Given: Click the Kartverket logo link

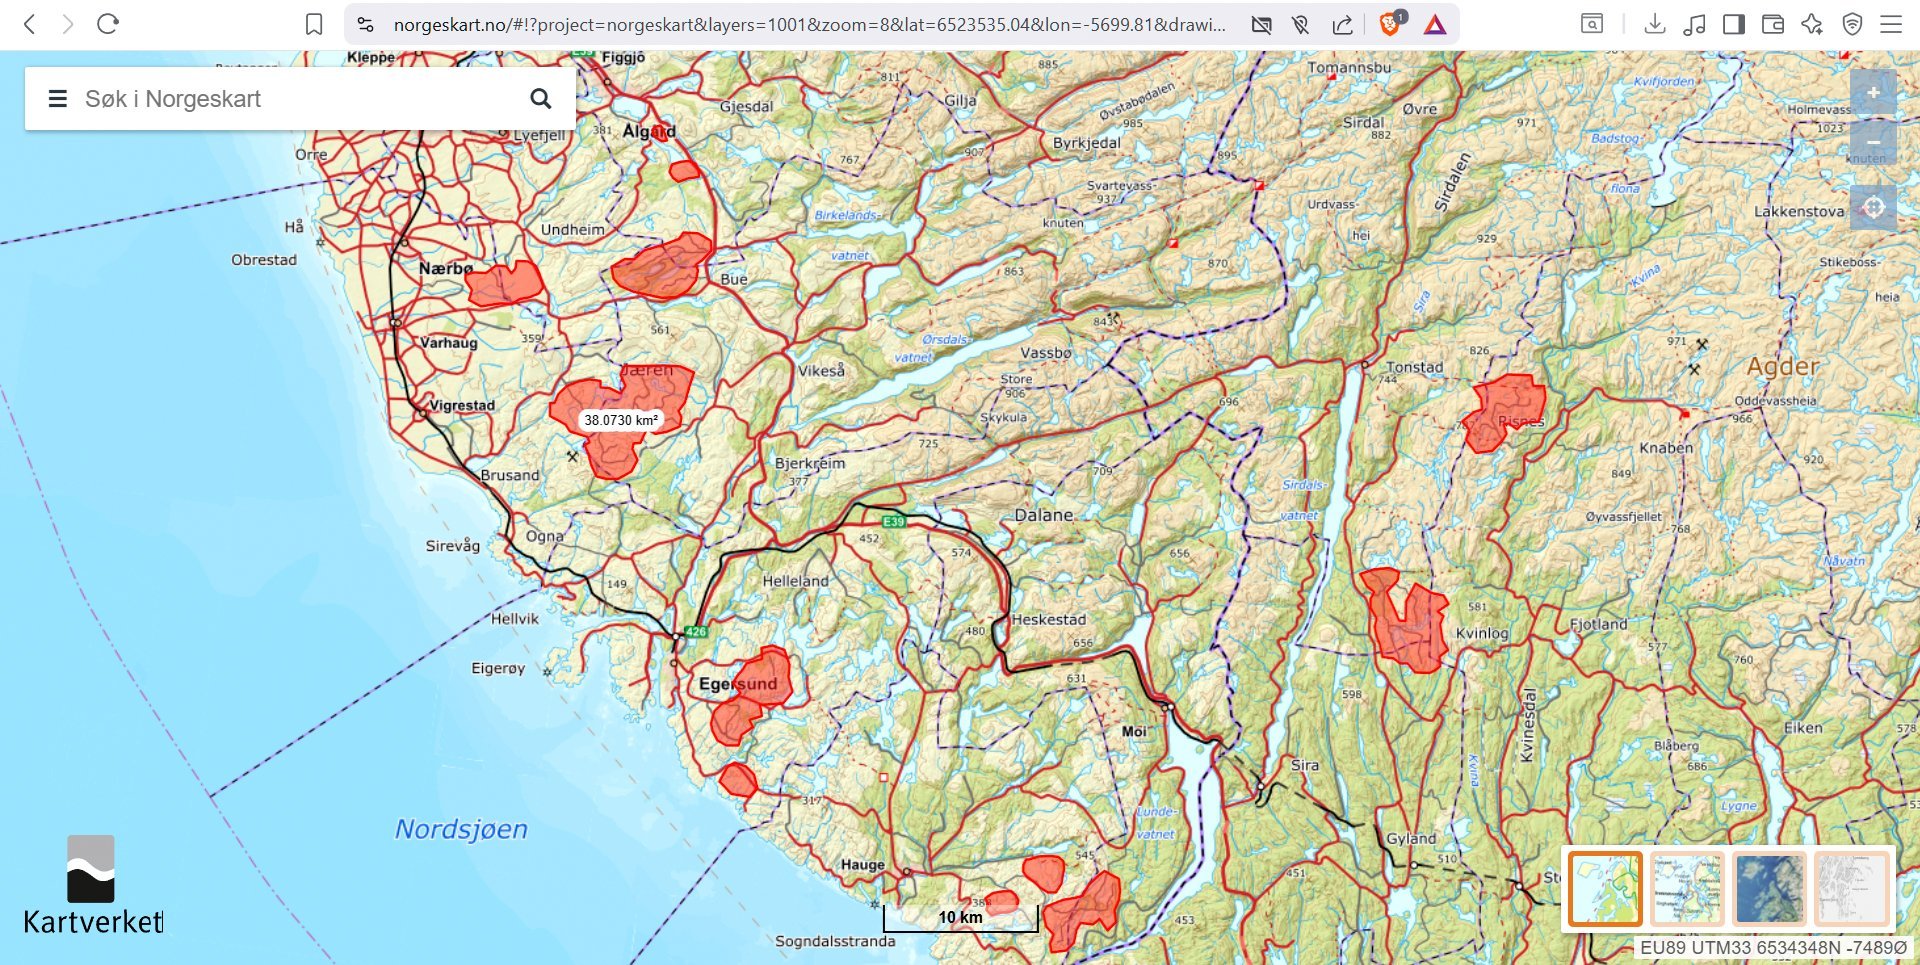Looking at the screenshot, I should [x=93, y=886].
